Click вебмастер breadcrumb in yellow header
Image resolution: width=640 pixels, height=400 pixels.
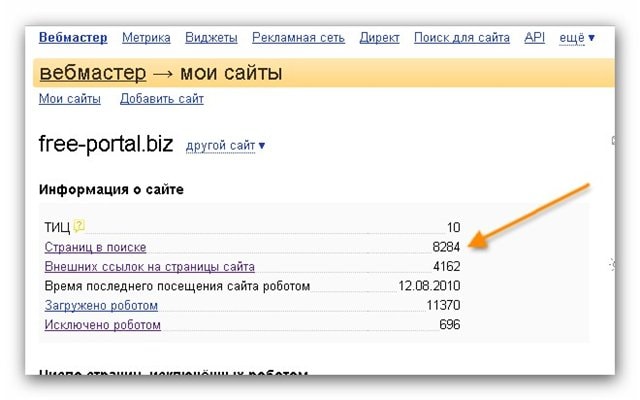[93, 73]
